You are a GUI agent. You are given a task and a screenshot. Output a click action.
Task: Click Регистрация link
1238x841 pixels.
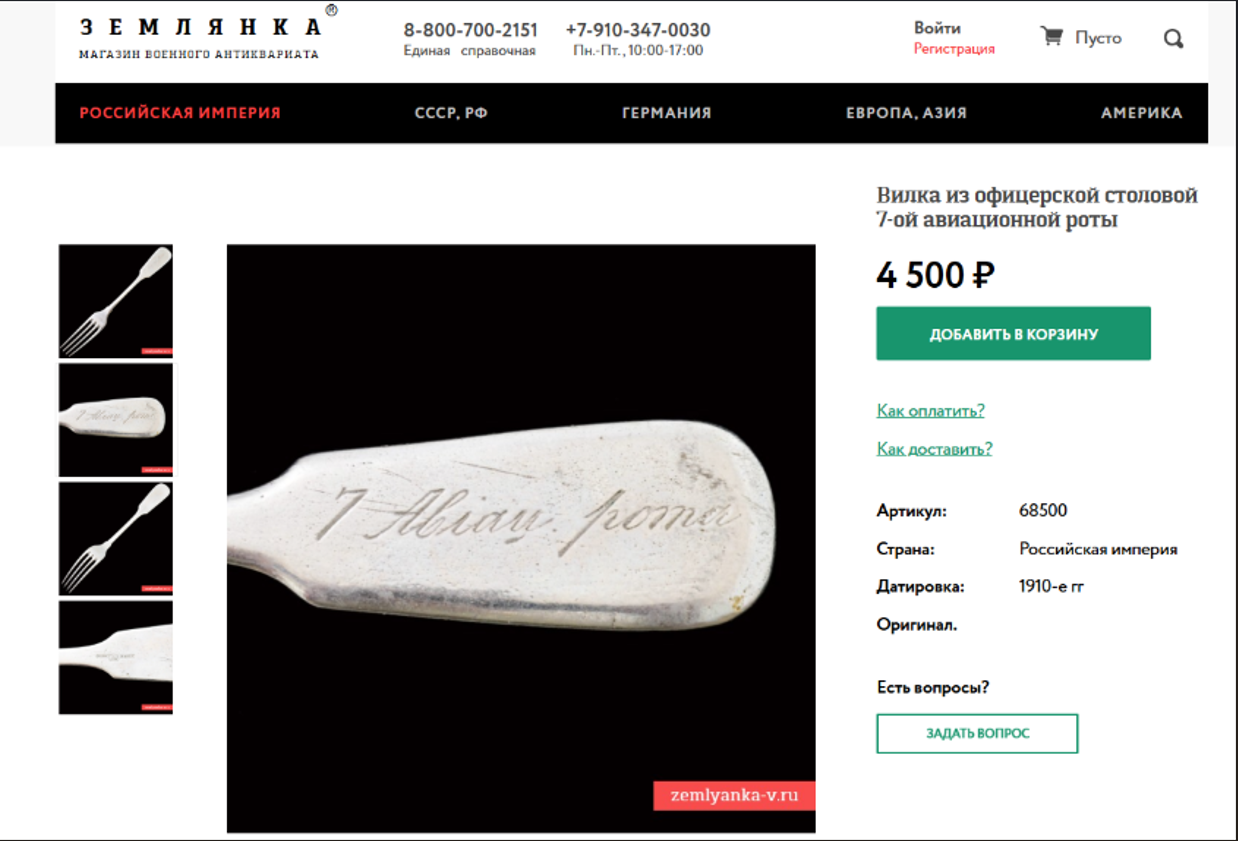(954, 48)
